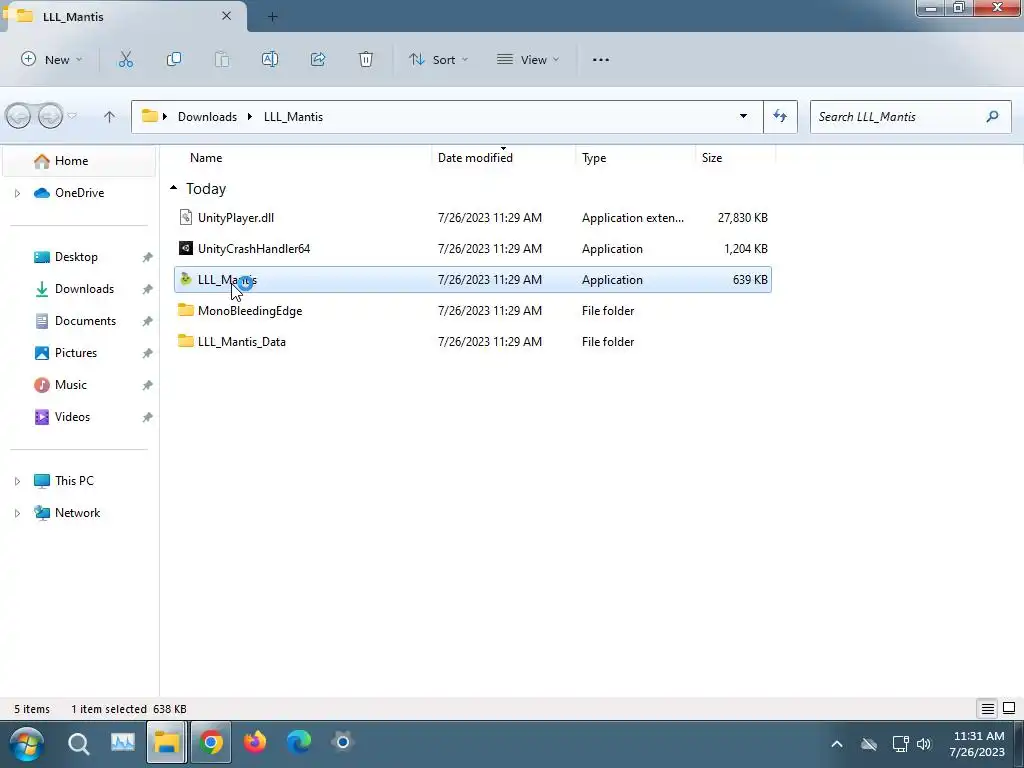The height and width of the screenshot is (768, 1024).
Task: Open the Google Chrome taskbar icon
Action: [x=210, y=743]
